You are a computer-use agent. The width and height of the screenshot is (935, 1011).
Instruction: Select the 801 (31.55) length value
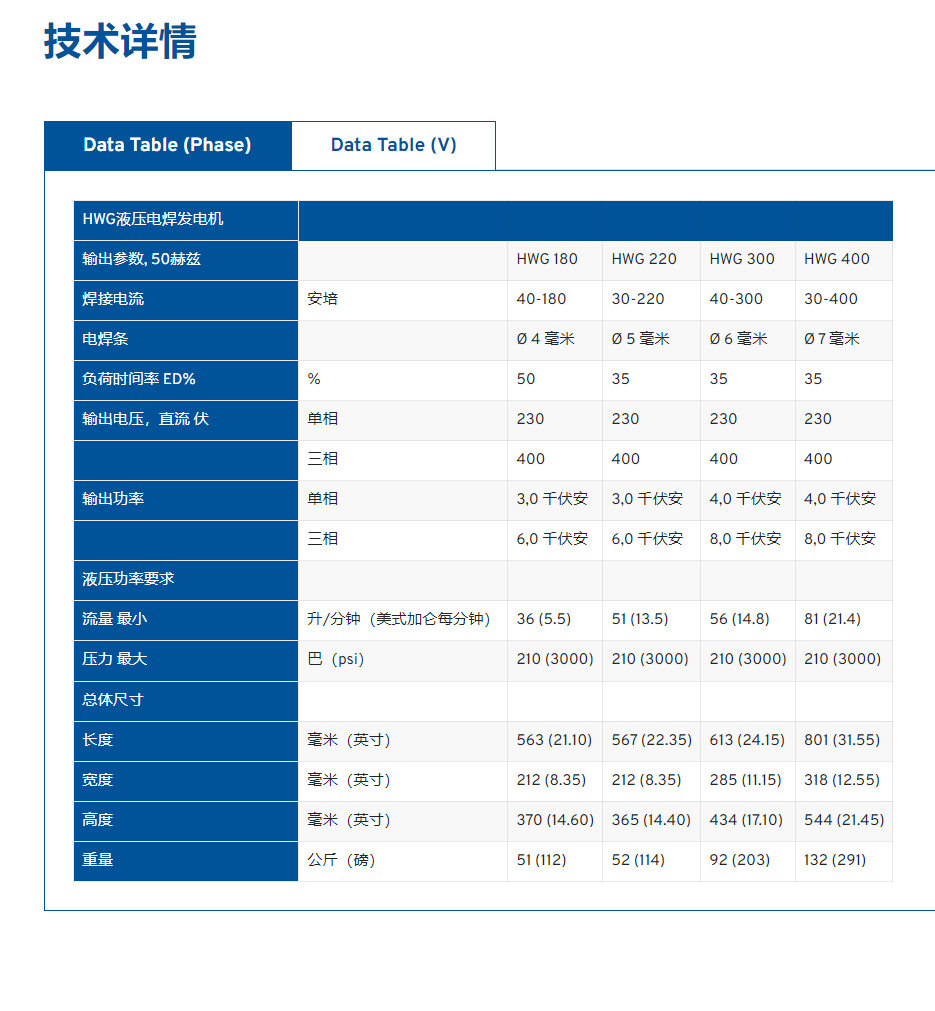point(841,740)
